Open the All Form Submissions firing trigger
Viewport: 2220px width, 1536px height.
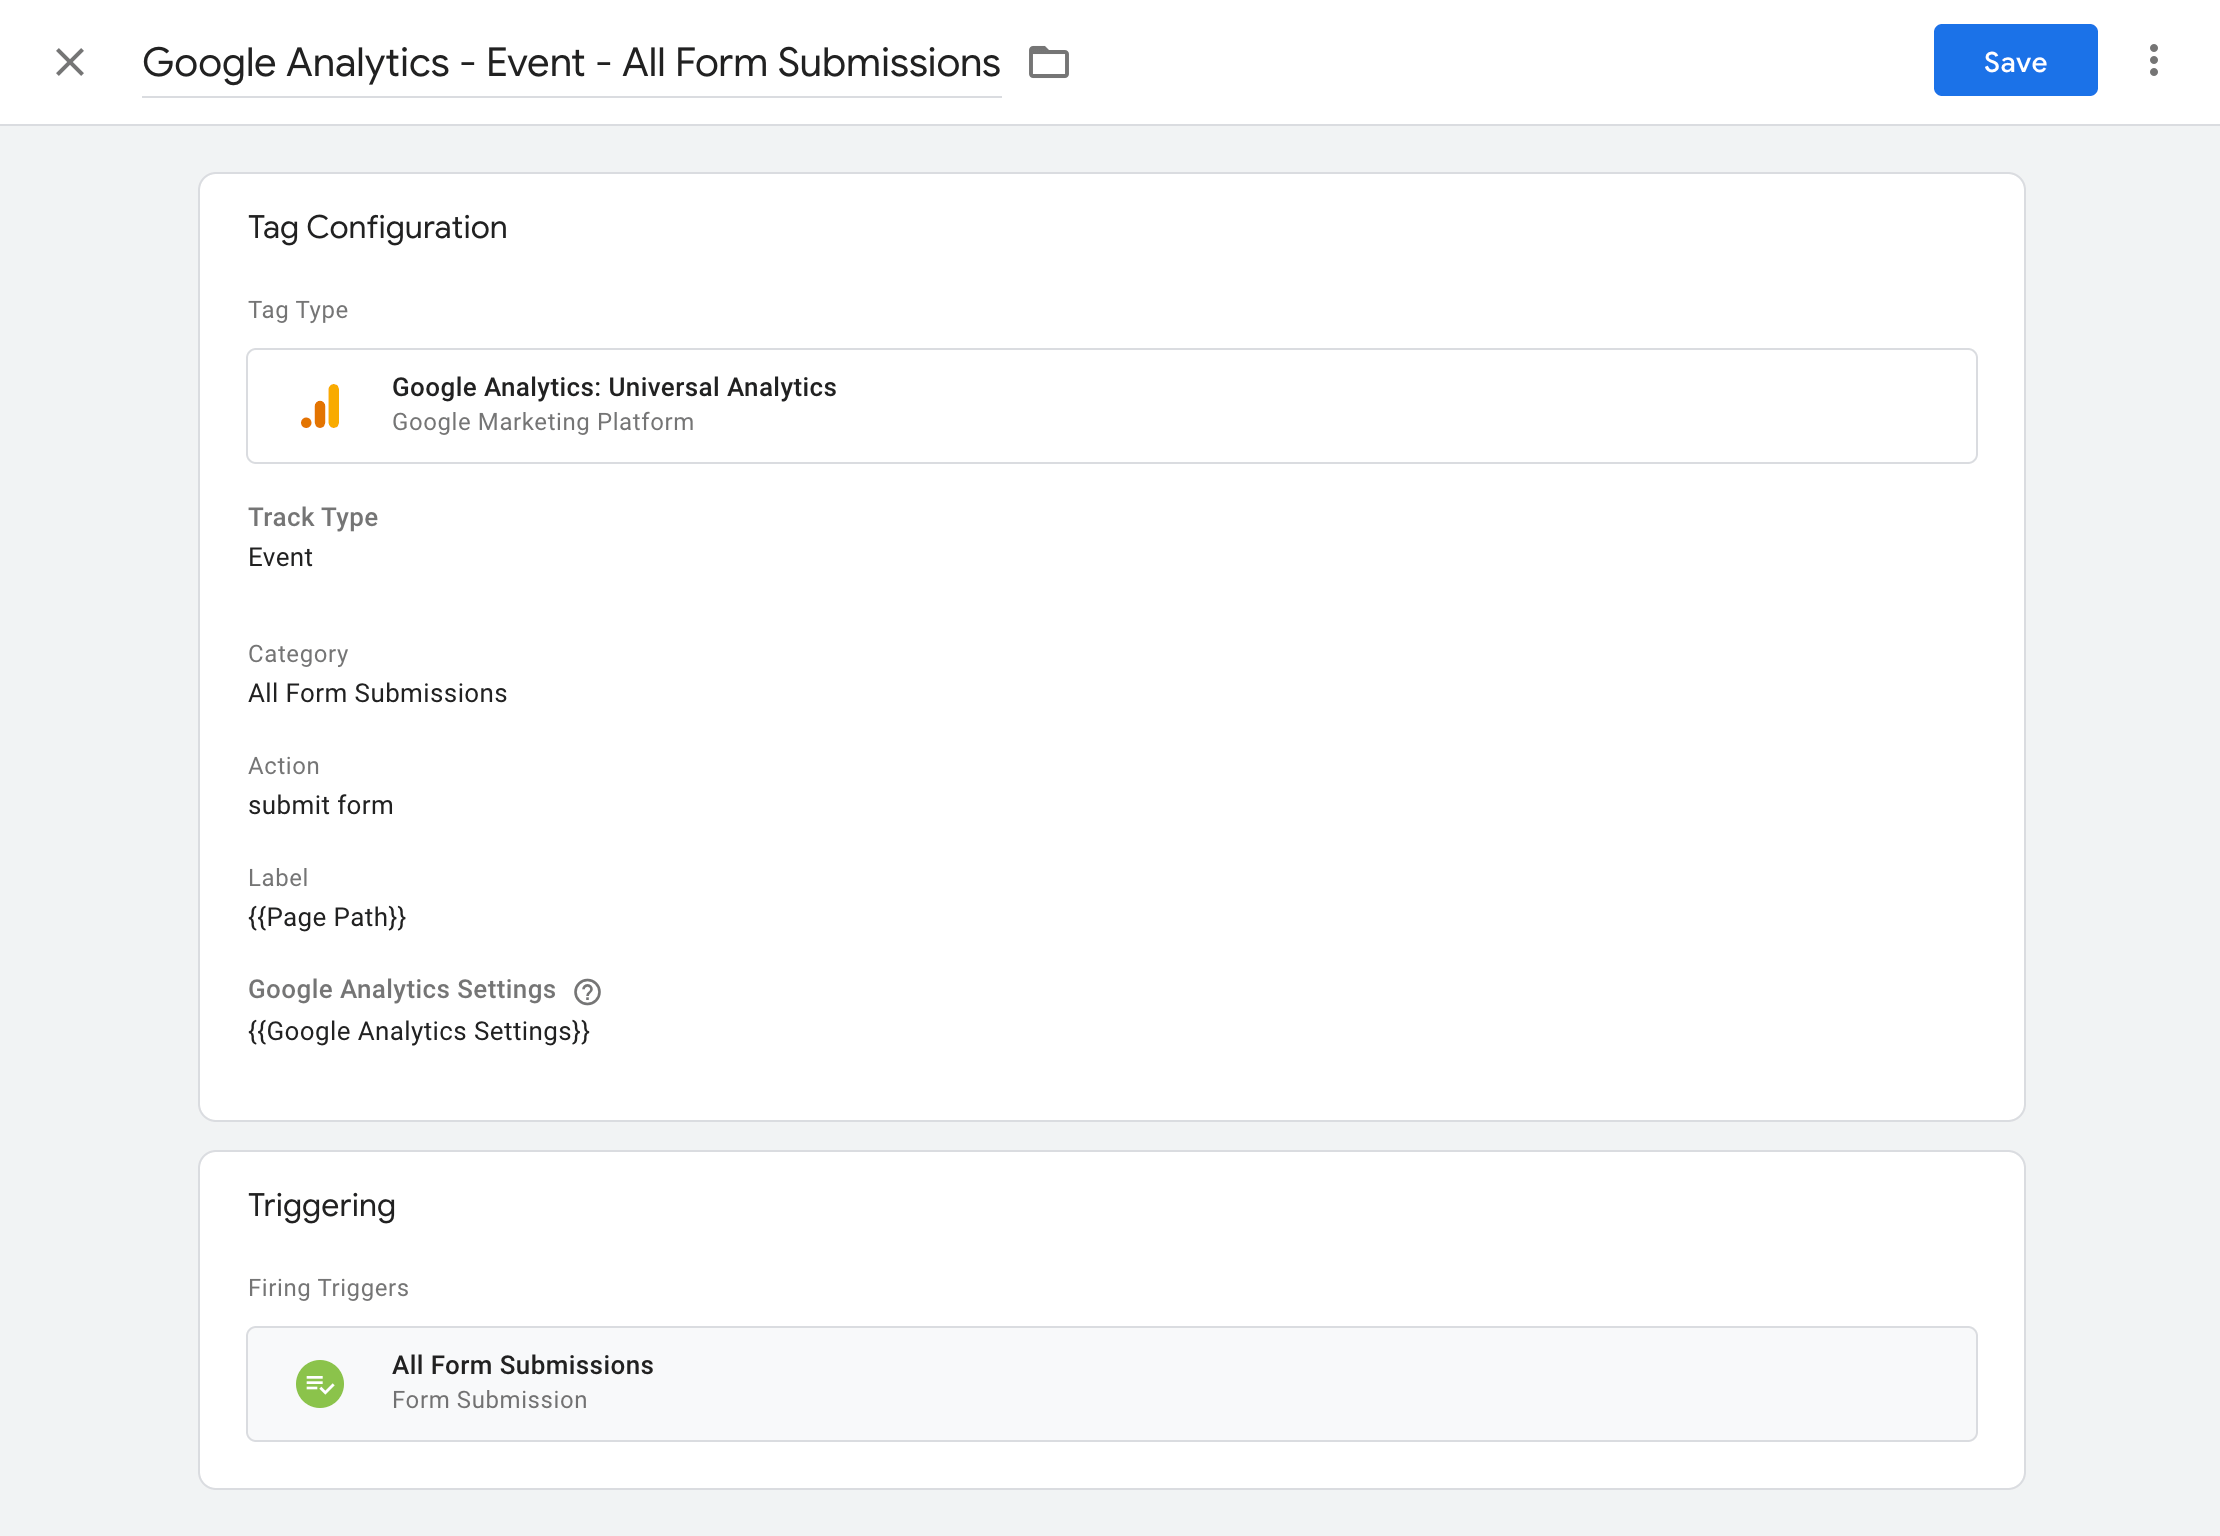[1111, 1384]
